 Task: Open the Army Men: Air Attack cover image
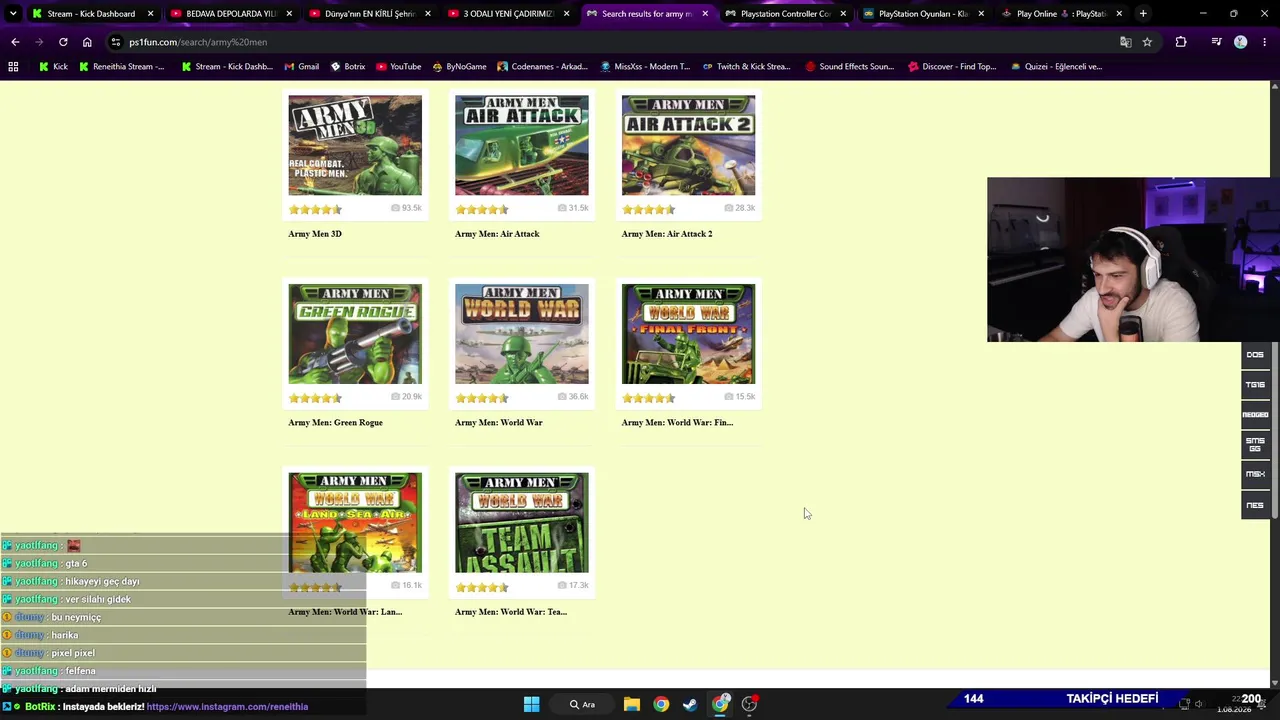pos(522,145)
